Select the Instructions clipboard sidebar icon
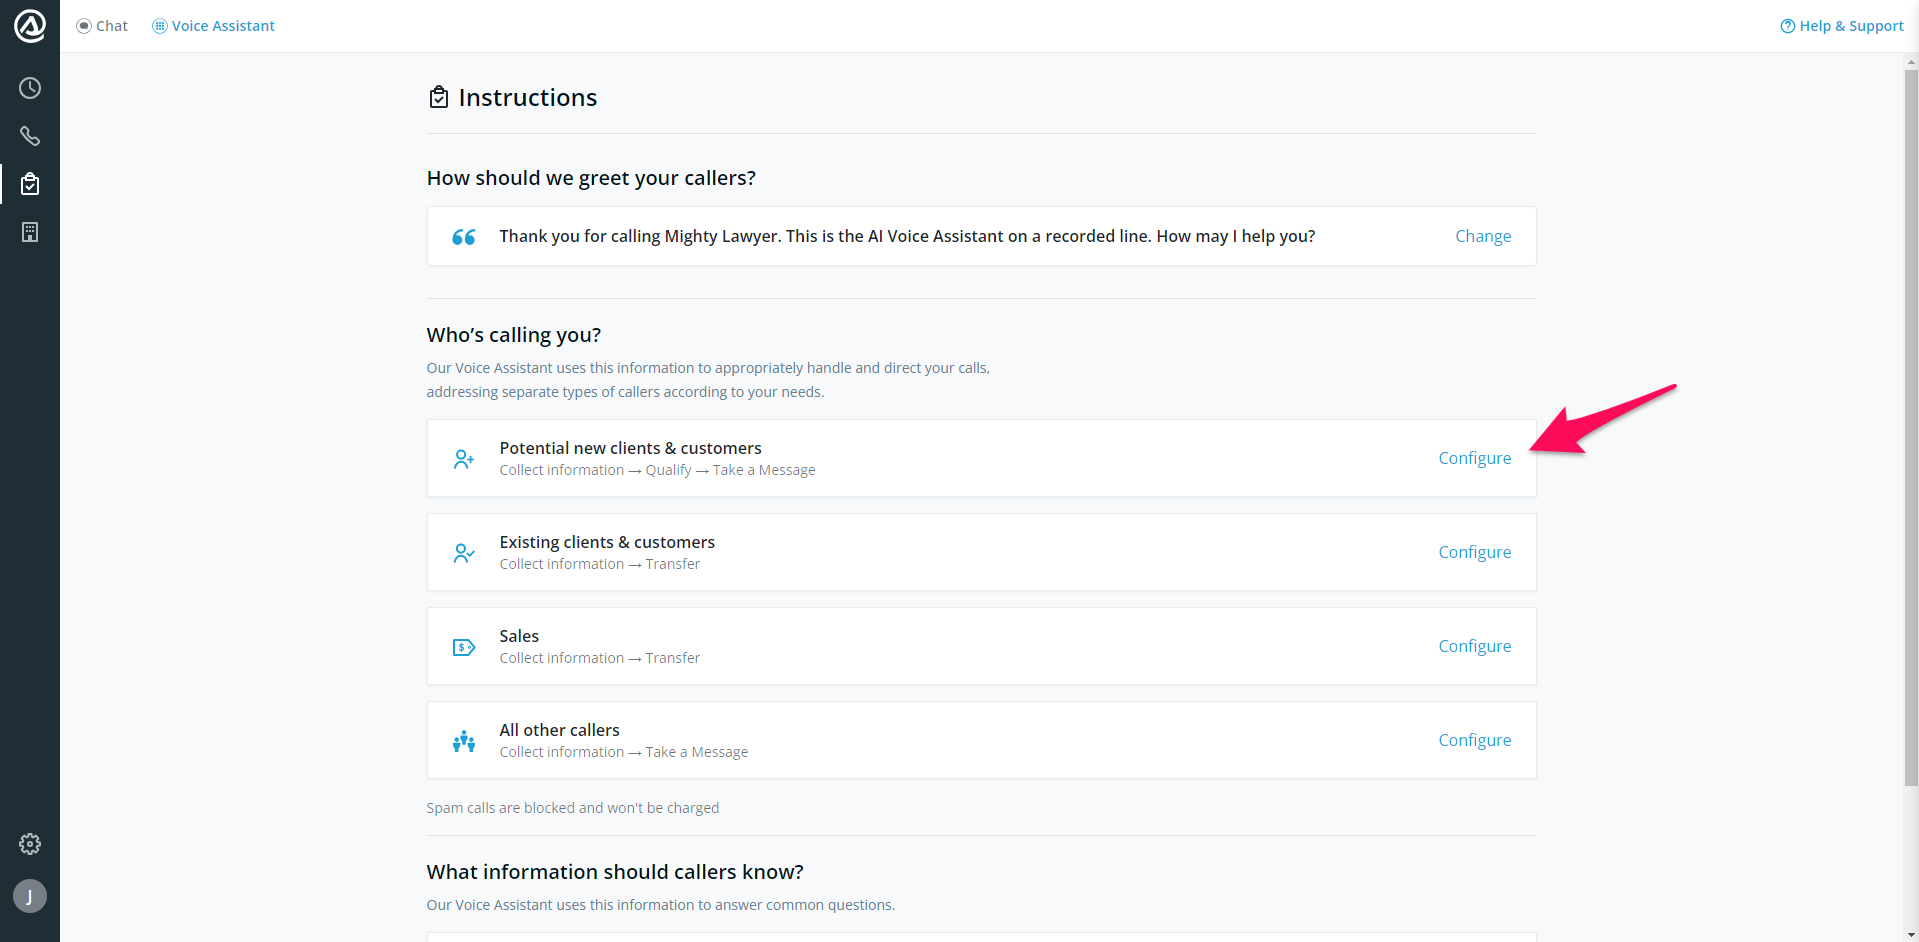1919x942 pixels. (30, 184)
